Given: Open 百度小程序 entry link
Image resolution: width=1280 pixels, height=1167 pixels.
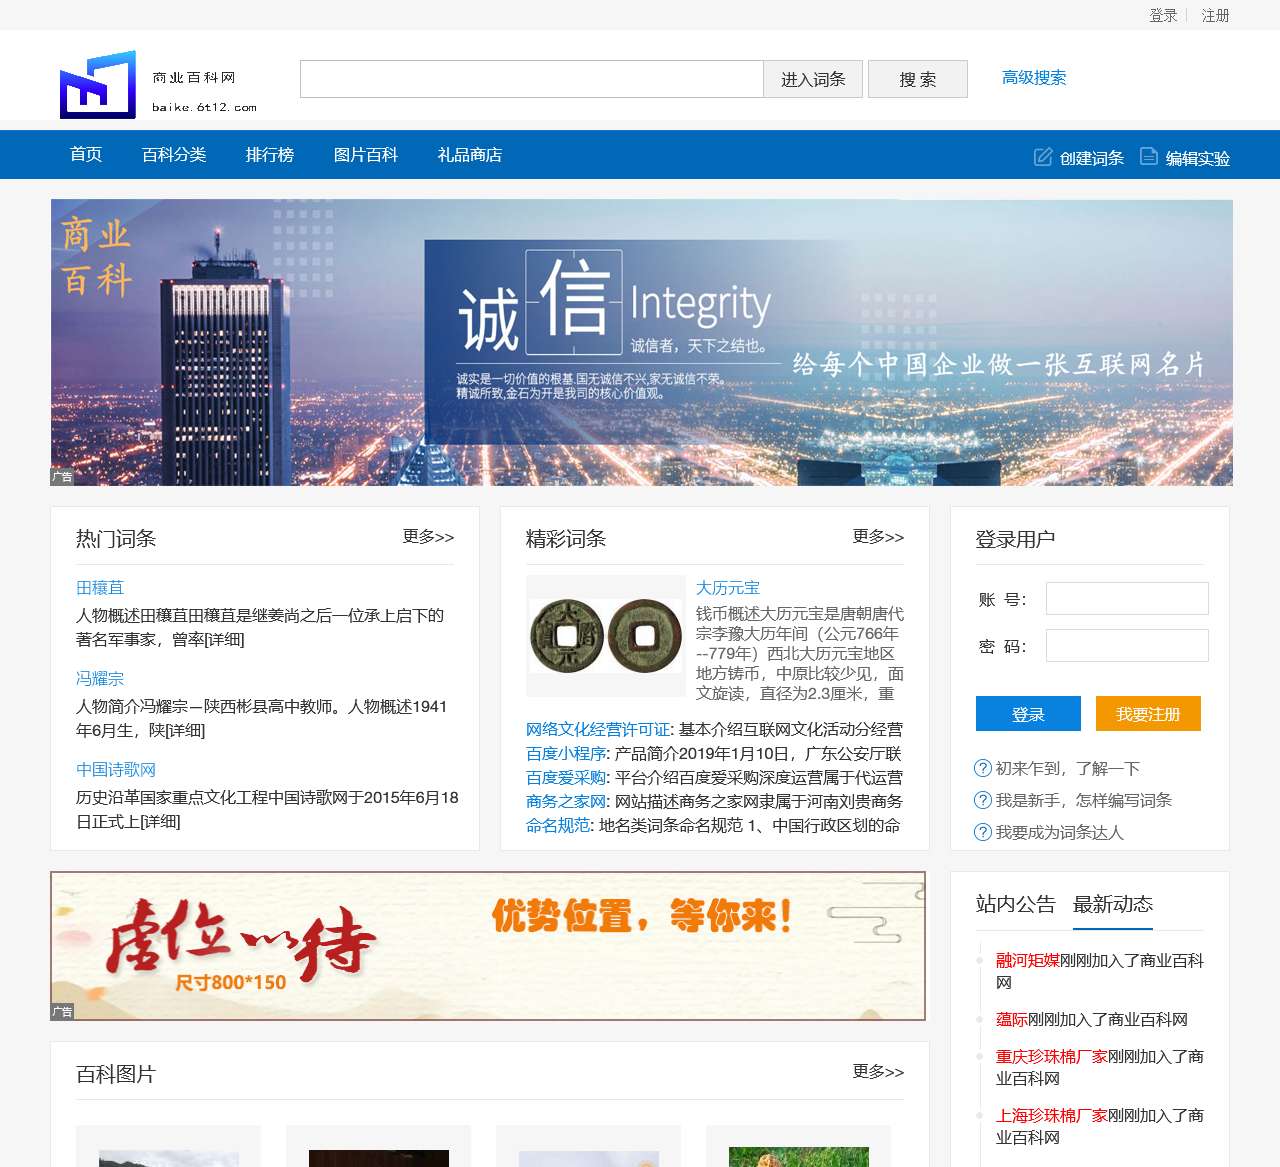Looking at the screenshot, I should coord(566,754).
